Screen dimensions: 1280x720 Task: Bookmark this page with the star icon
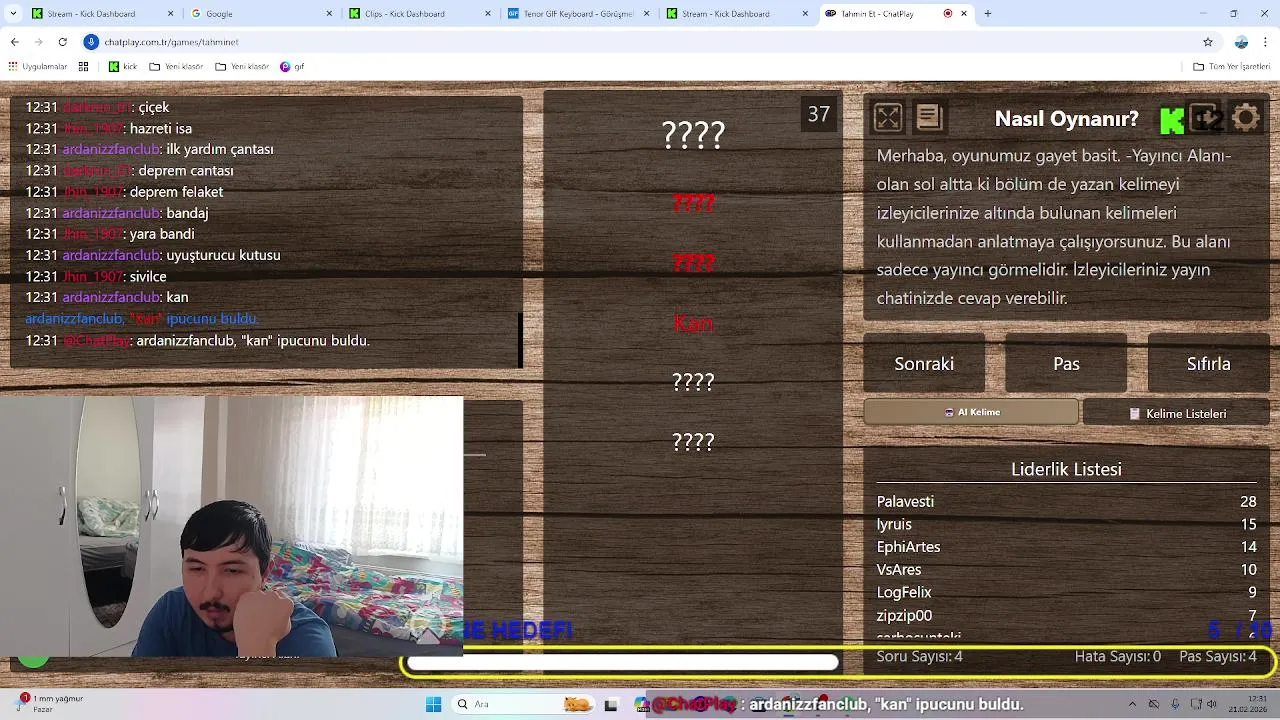coord(1208,42)
